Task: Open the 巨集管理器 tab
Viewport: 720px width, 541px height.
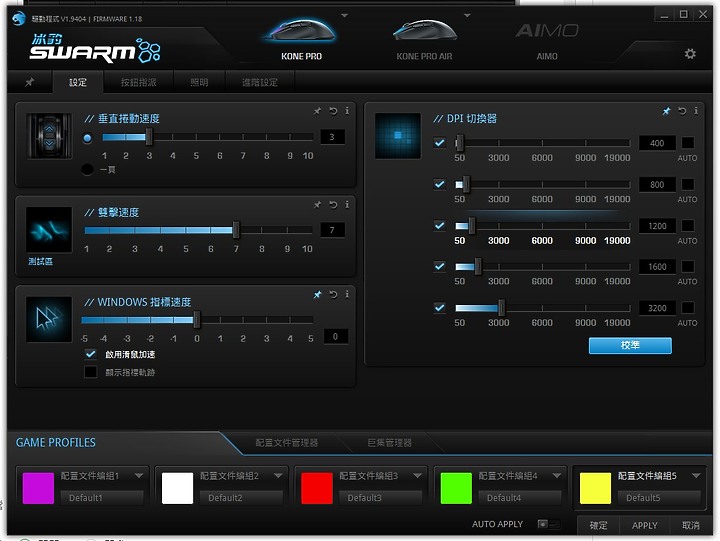Action: coord(389,443)
